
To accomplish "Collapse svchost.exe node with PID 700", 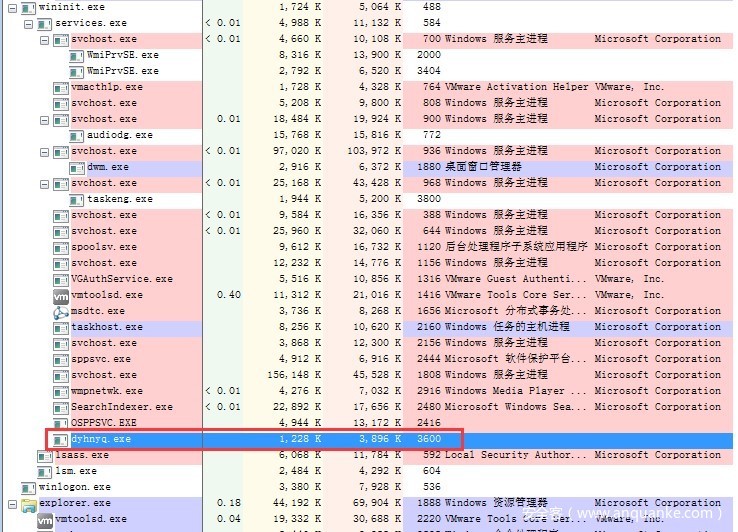I will coord(44,39).
